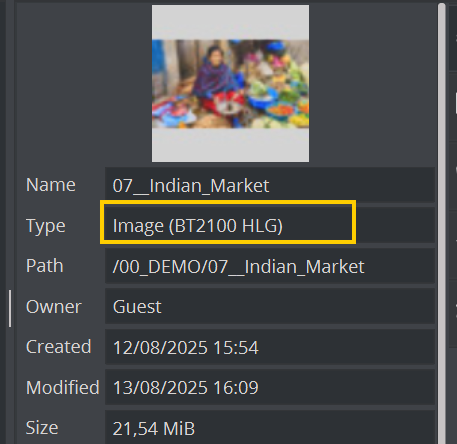Click the Indian Market preview thumbnail
Image resolution: width=457 pixels, height=444 pixels.
230,83
